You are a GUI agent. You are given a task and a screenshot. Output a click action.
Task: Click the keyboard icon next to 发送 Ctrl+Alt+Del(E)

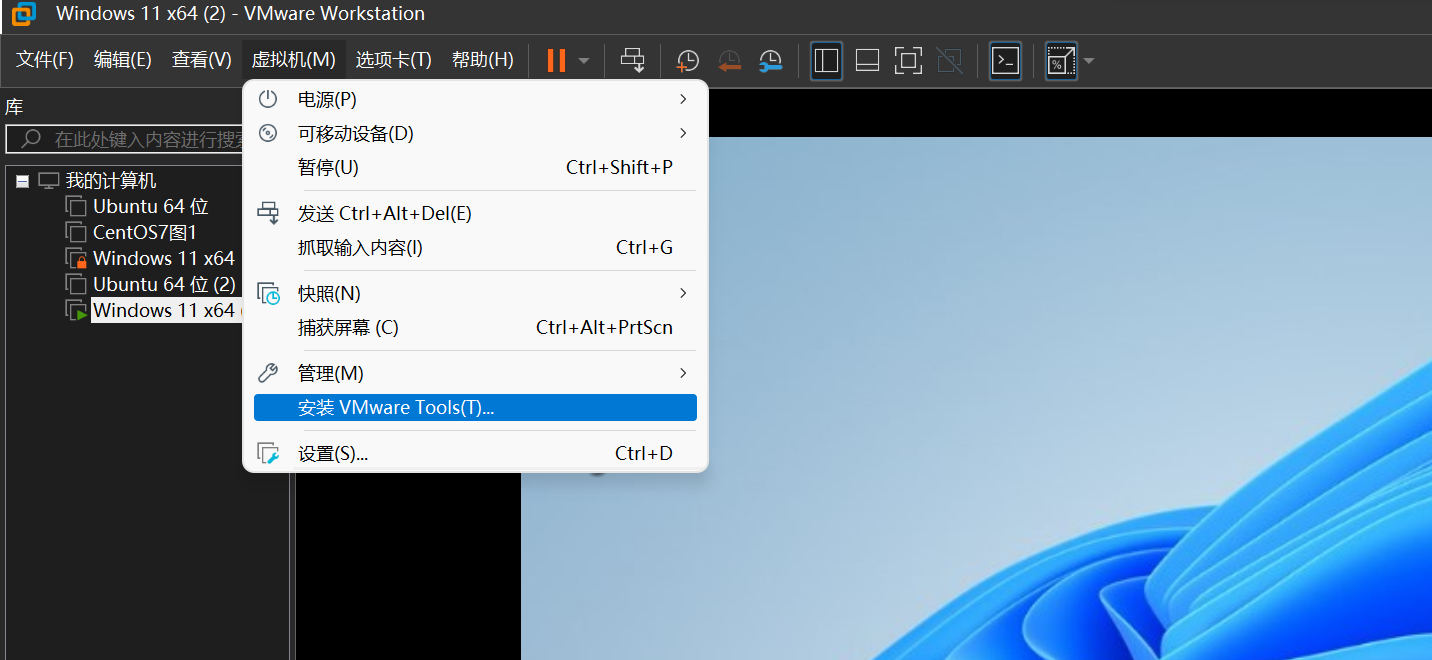click(269, 212)
